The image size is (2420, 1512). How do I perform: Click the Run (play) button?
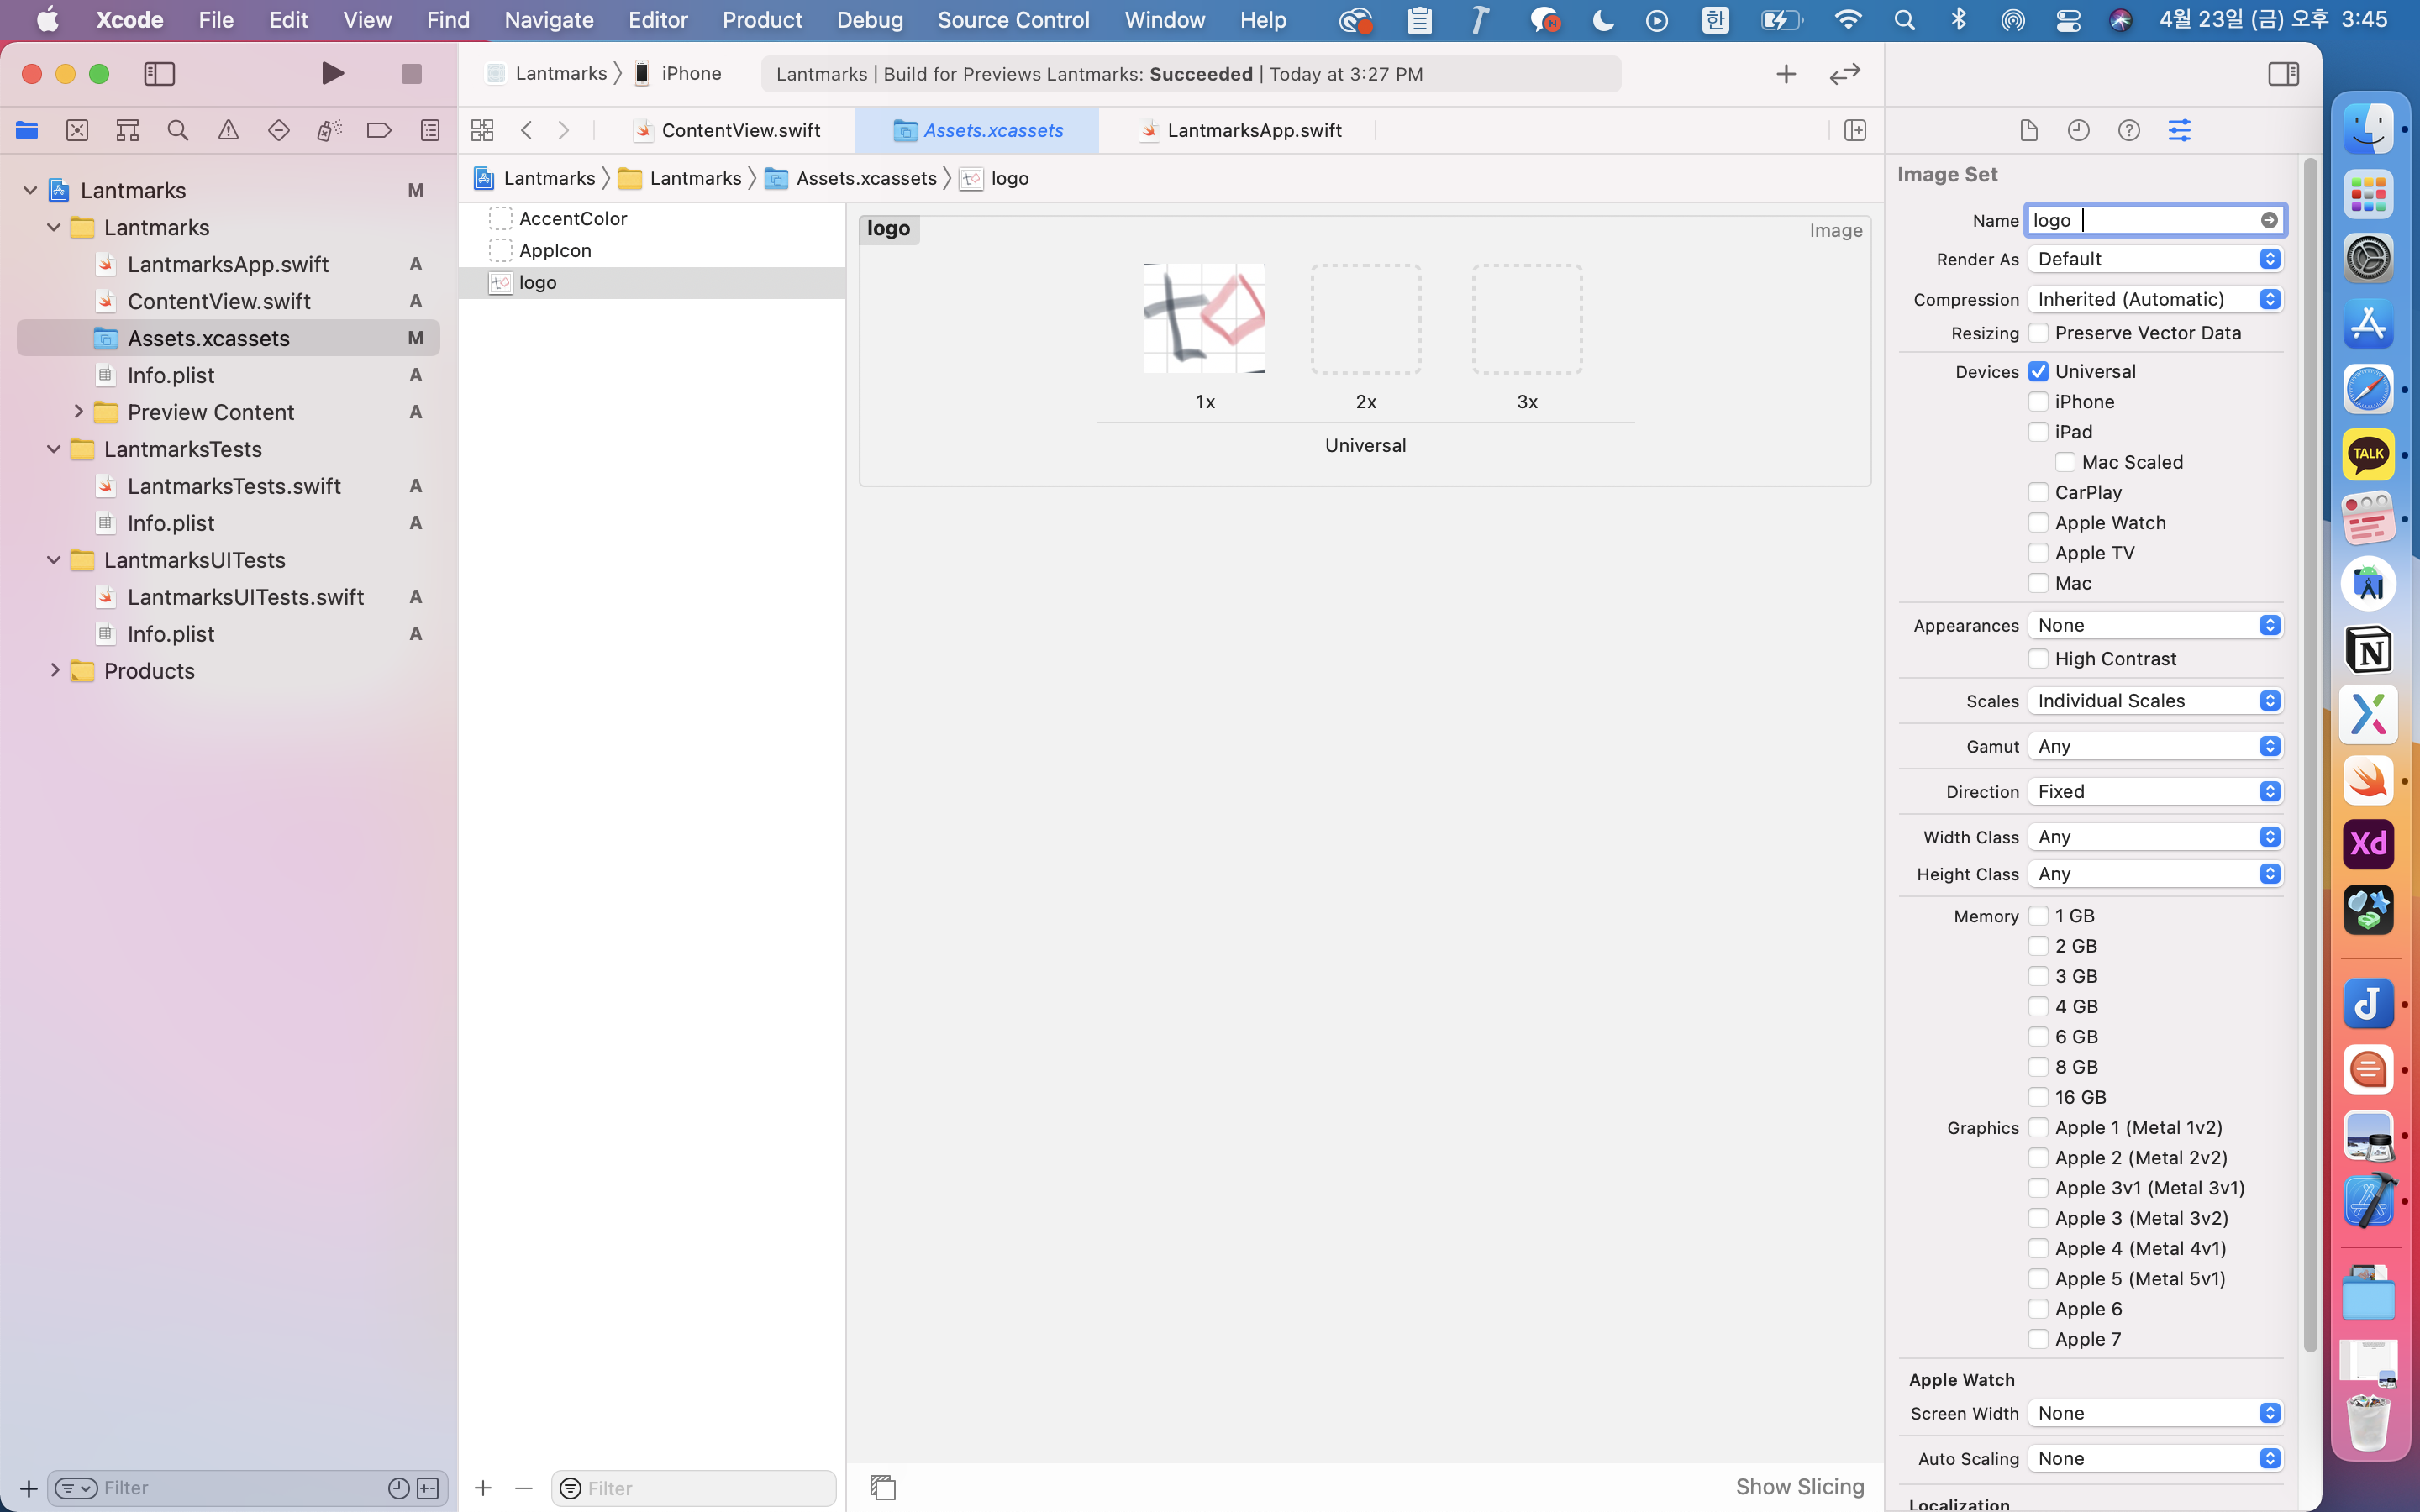tap(333, 74)
